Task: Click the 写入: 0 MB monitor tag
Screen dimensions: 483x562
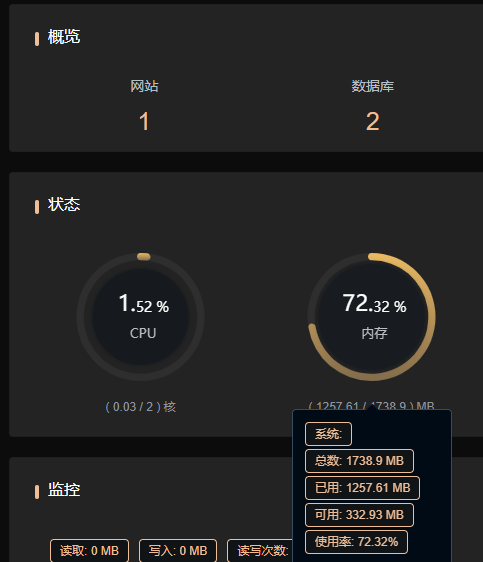Action: tap(178, 551)
